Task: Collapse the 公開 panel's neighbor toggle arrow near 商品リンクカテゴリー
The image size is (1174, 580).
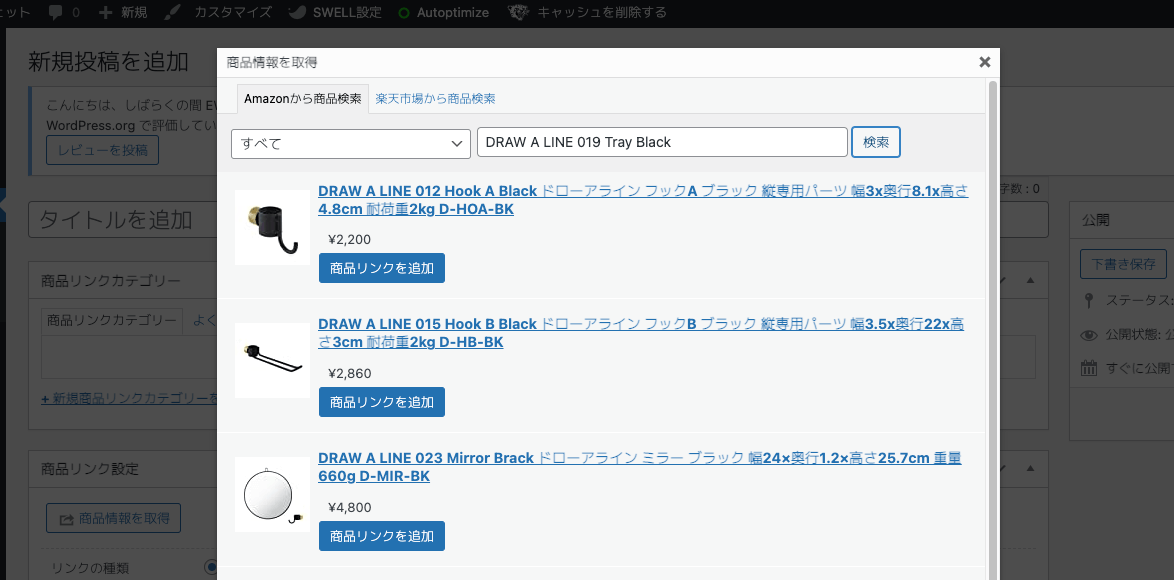Action: 1030,281
